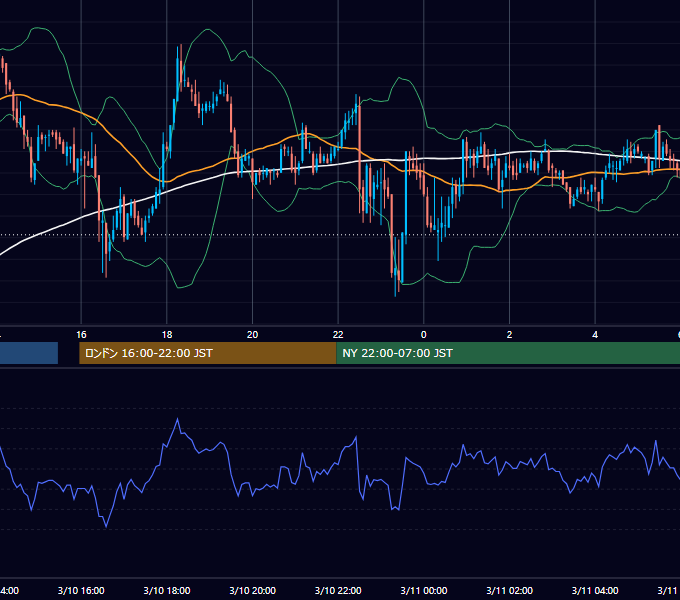Click the 0 hour label on price chart axis
Viewport: 680px width, 600px height.
click(424, 335)
